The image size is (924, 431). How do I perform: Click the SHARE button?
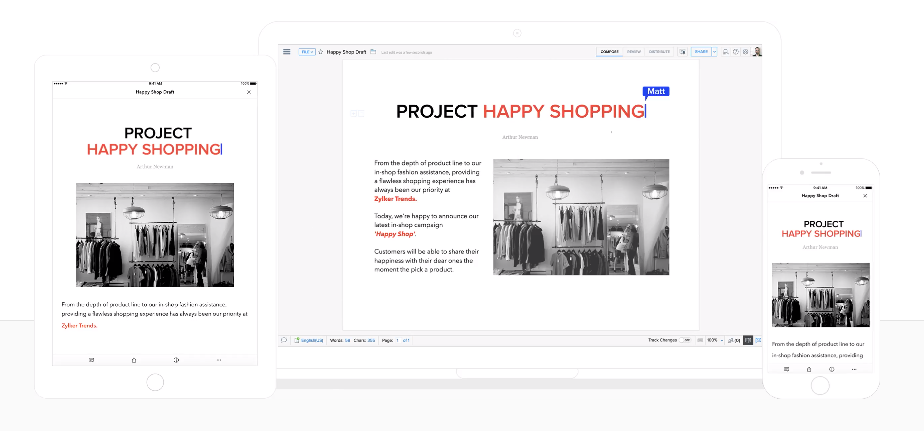pyautogui.click(x=701, y=52)
